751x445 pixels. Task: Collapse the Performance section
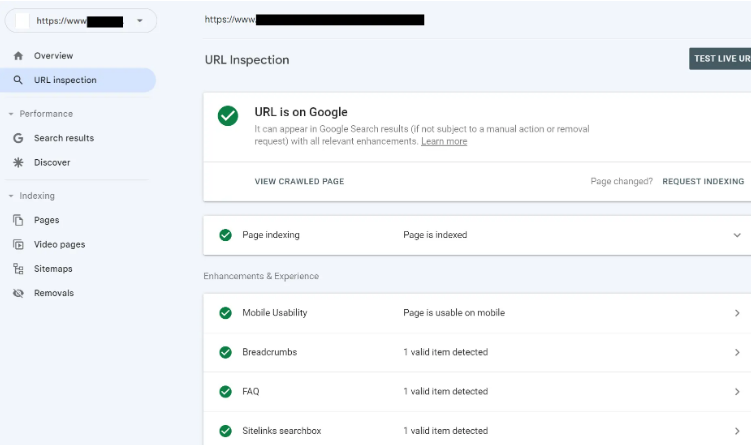pos(10,114)
